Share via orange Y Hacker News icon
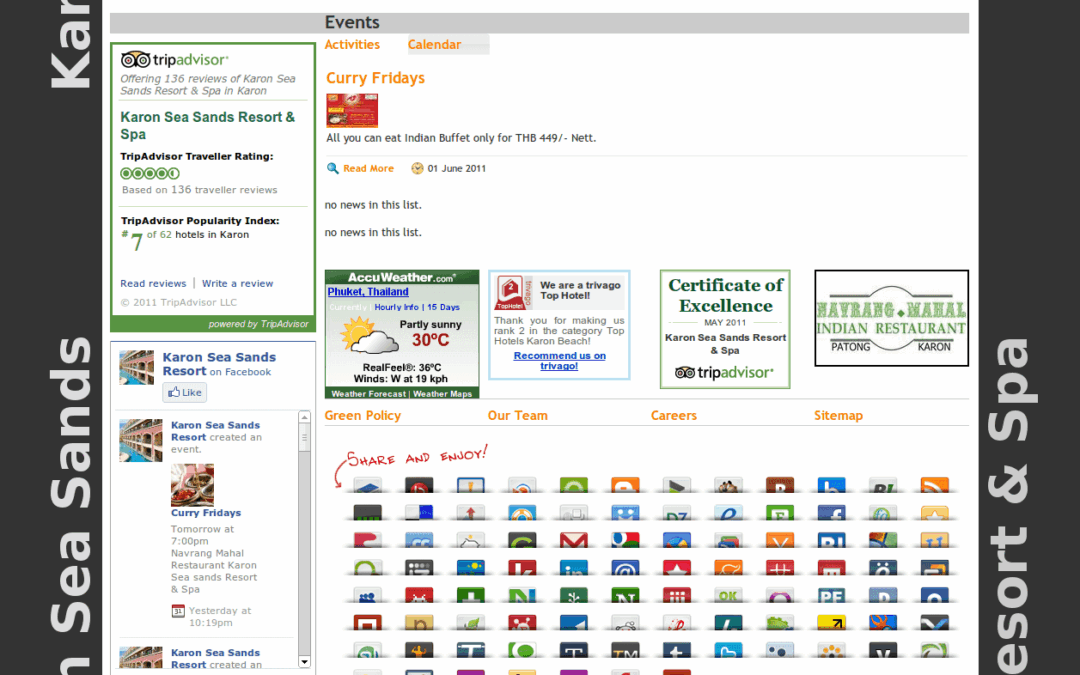Viewport: 1080px width, 675px height. coord(780,540)
